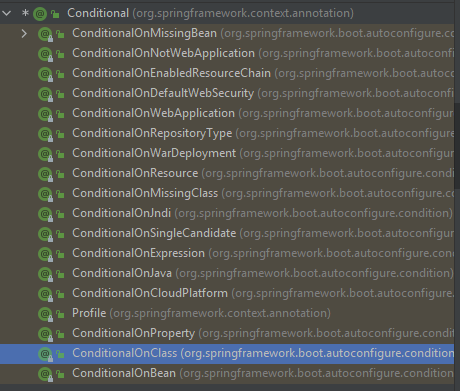Select the ConditionalOnProperty row

tap(227, 333)
